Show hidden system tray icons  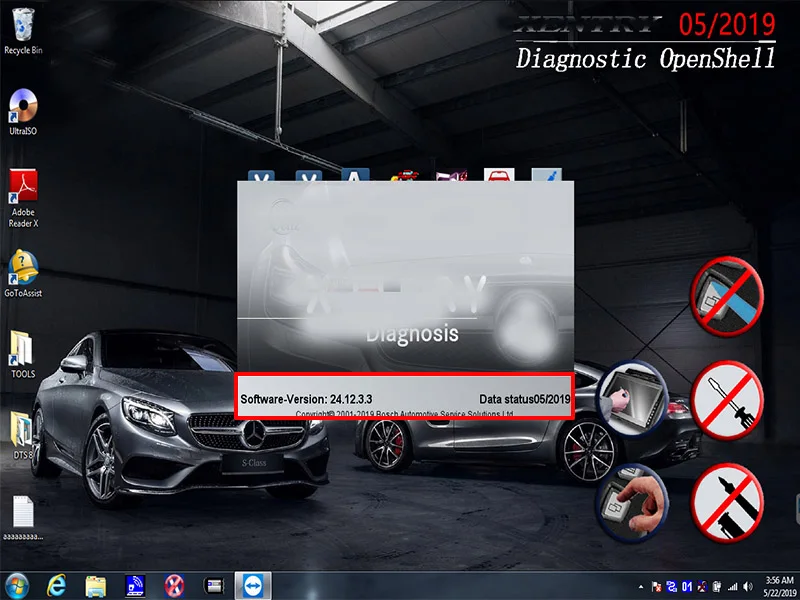640,587
